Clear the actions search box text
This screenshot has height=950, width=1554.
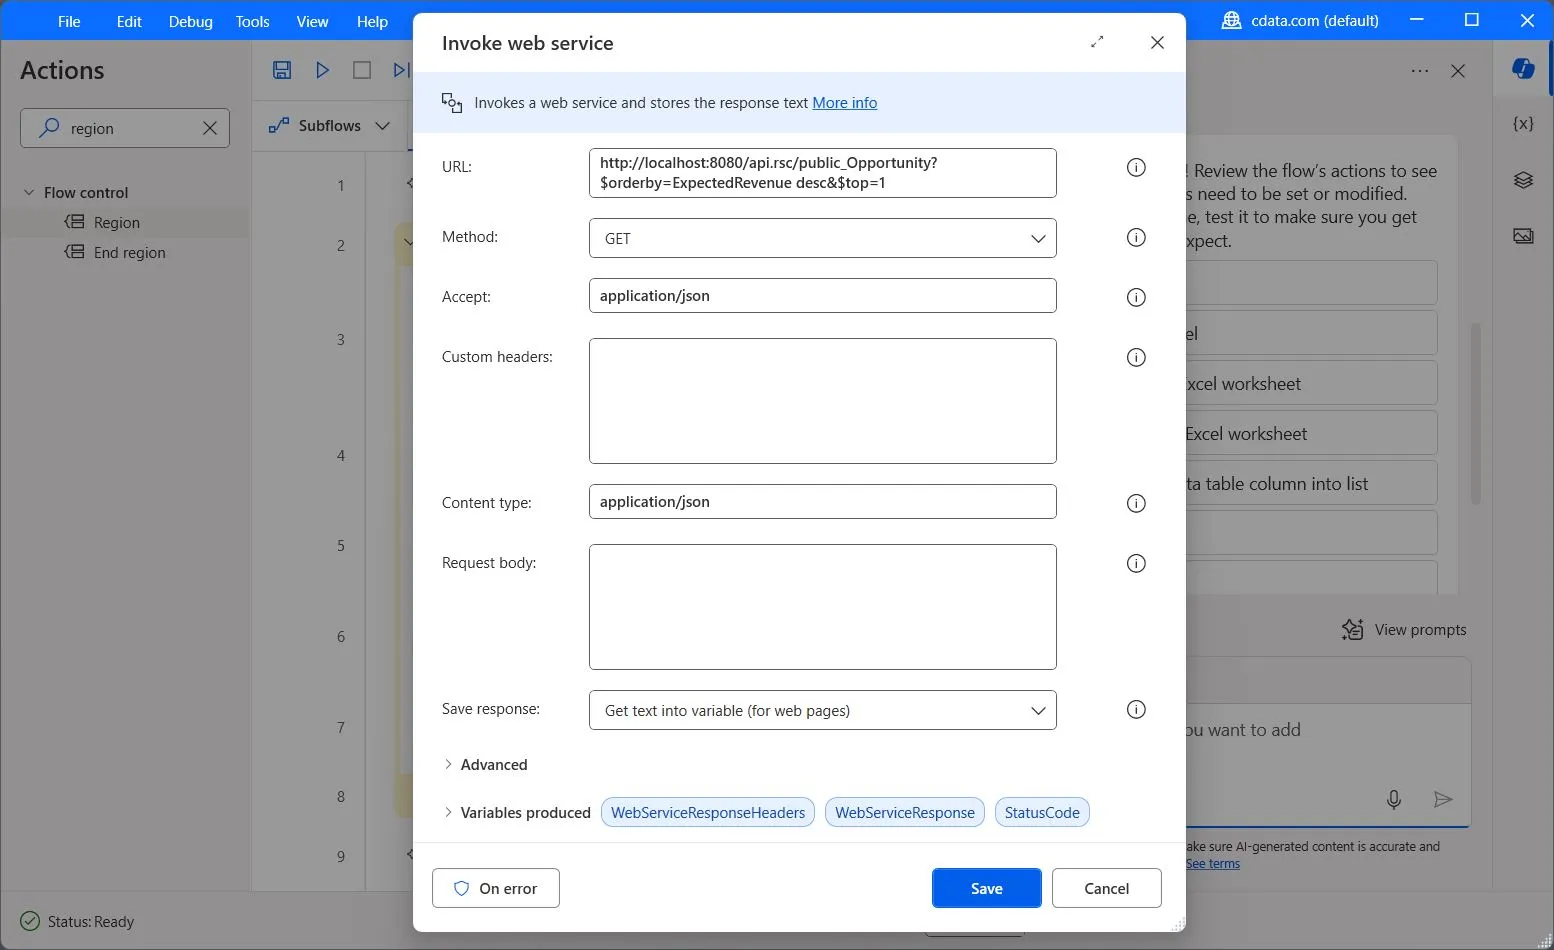[210, 128]
